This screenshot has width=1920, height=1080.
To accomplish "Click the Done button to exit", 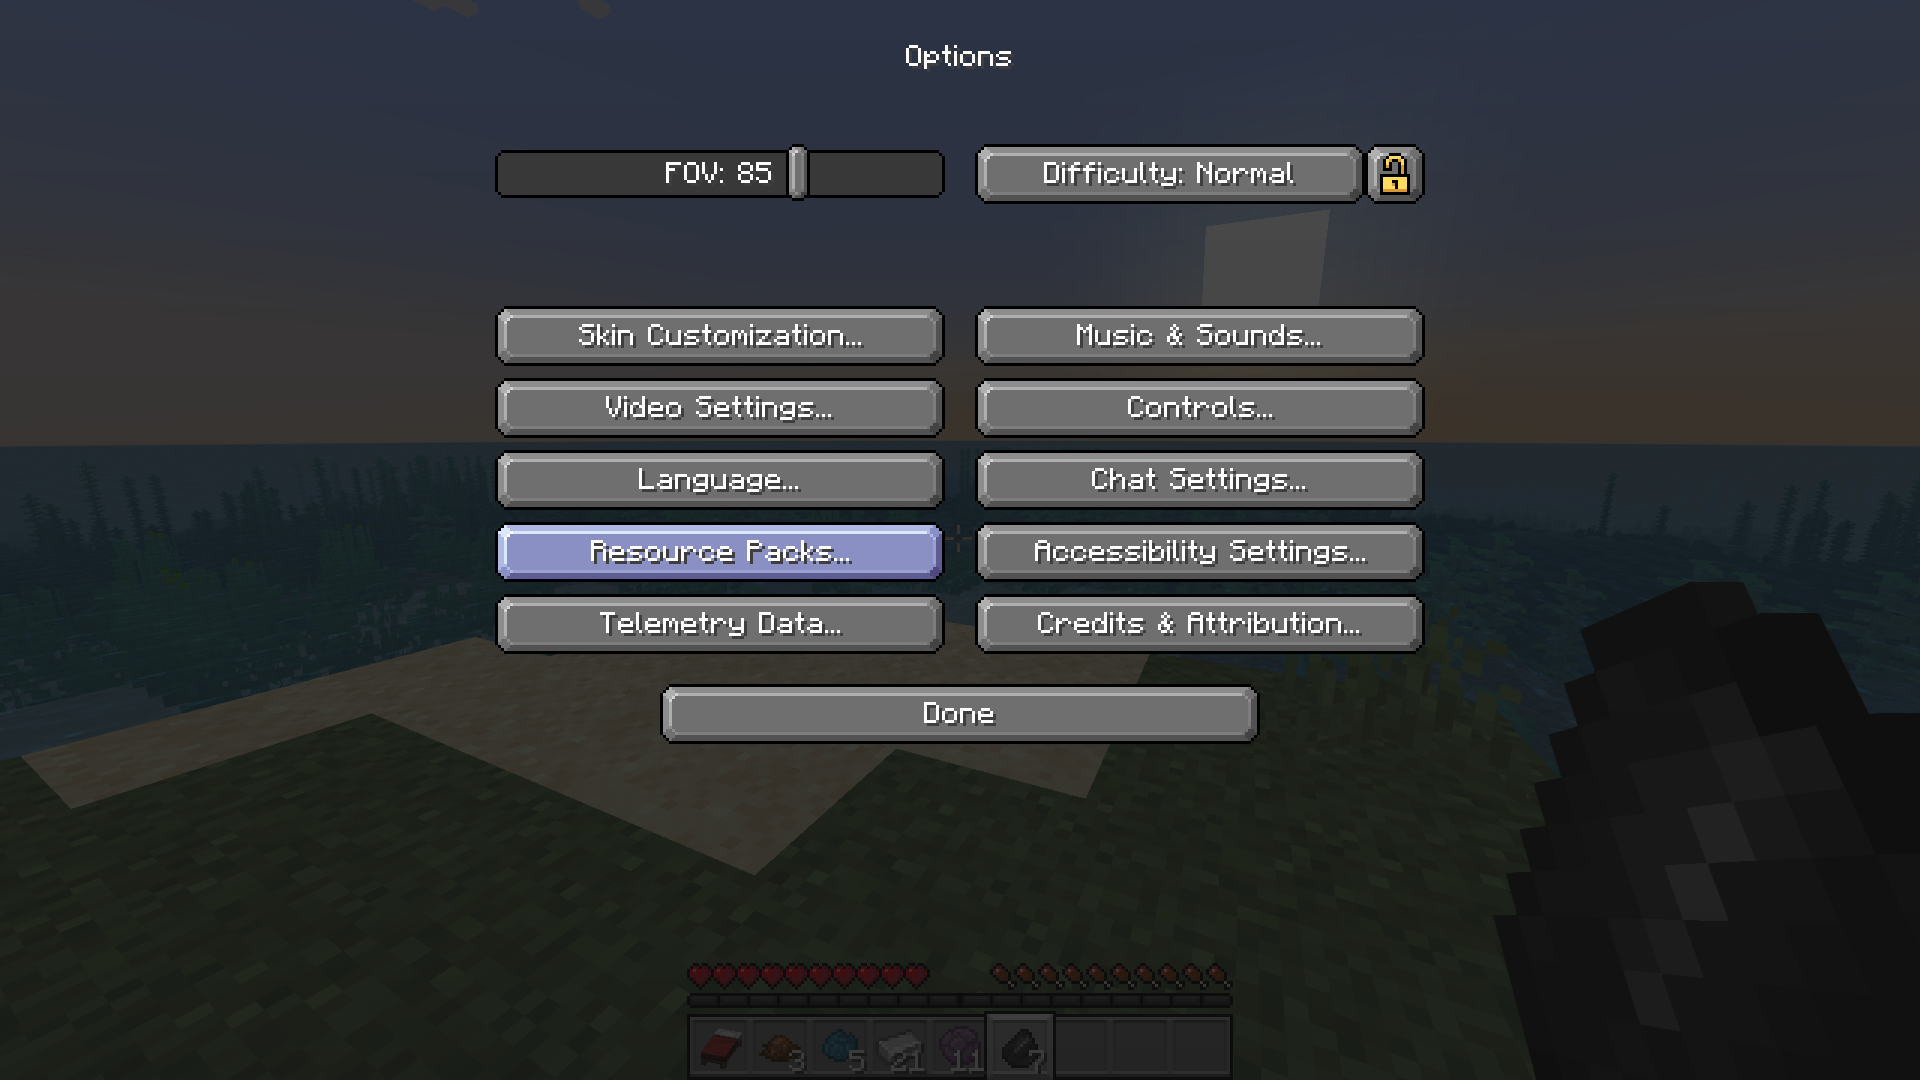I will tap(959, 712).
